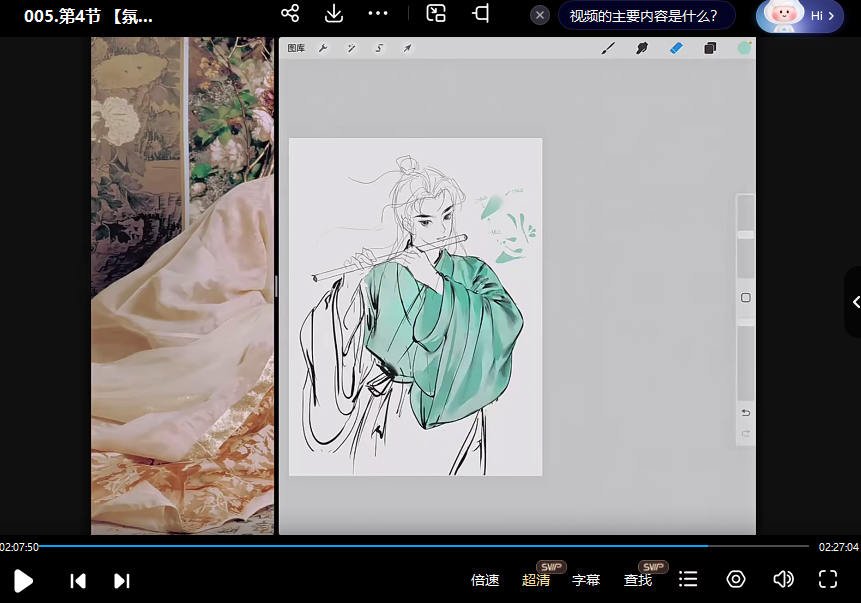Open the Selection tool (S icon)
Image resolution: width=861 pixels, height=603 pixels.
tap(379, 47)
